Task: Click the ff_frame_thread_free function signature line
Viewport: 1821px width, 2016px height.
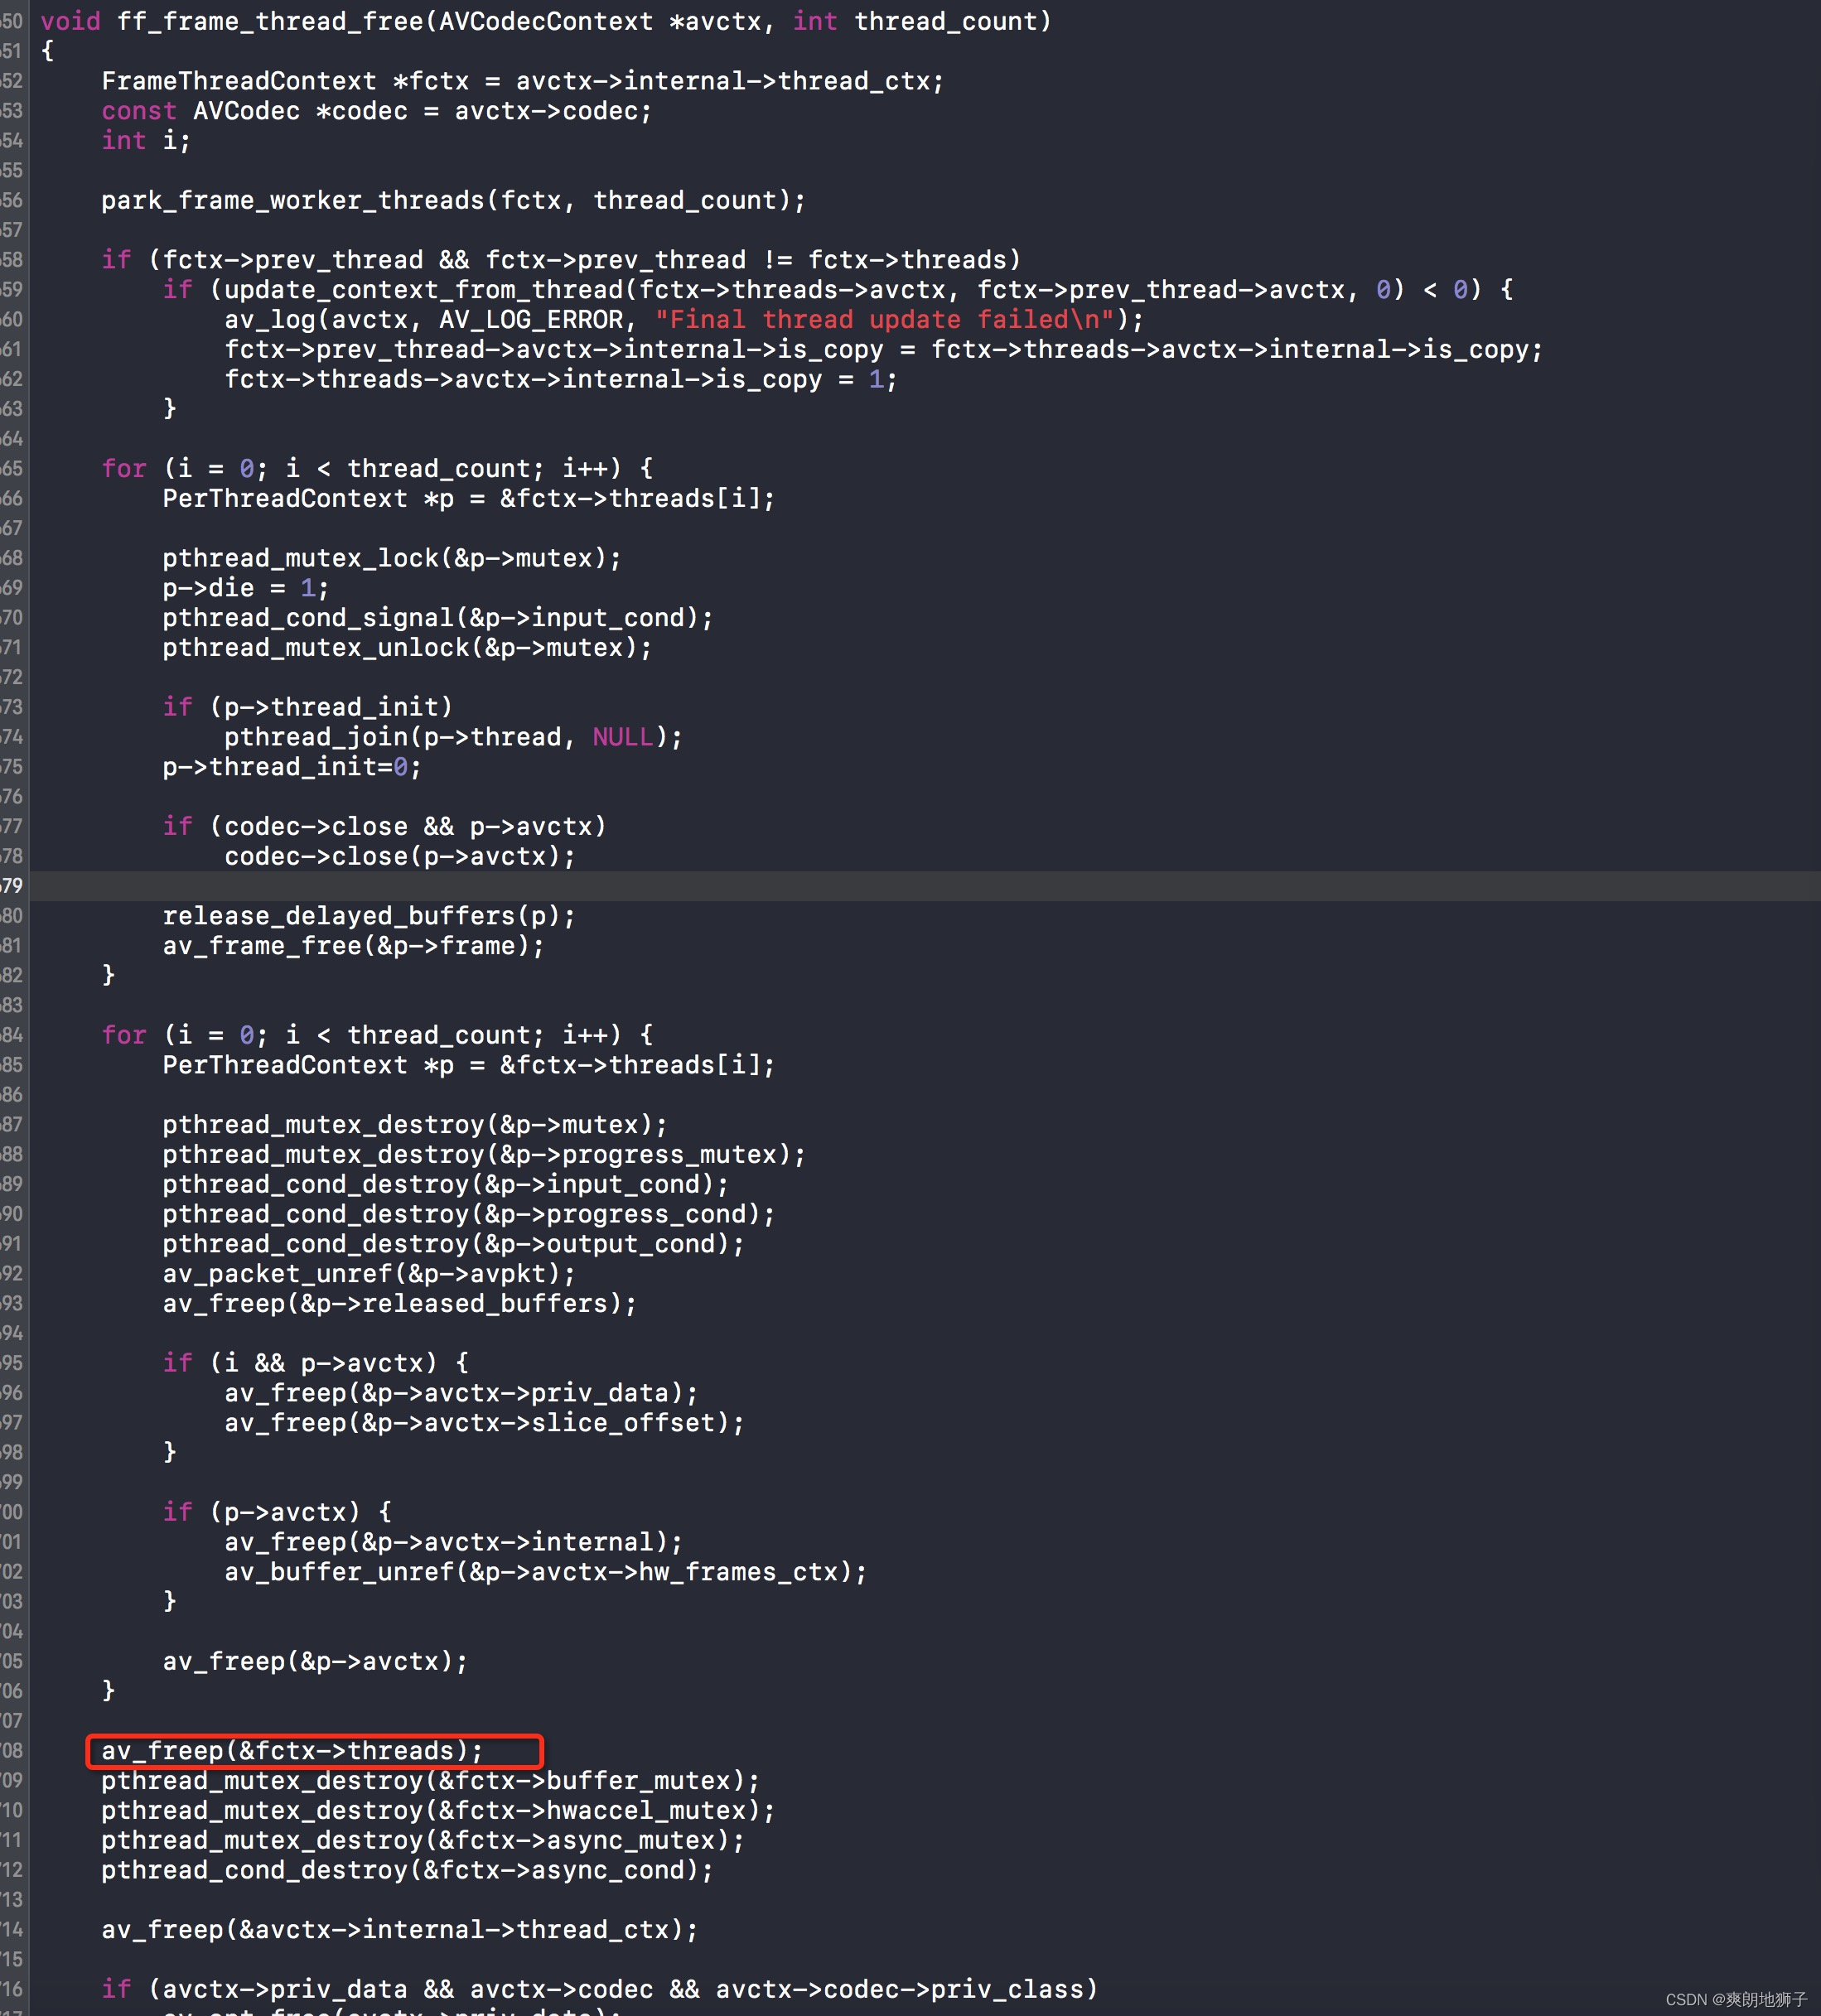Action: coord(546,21)
